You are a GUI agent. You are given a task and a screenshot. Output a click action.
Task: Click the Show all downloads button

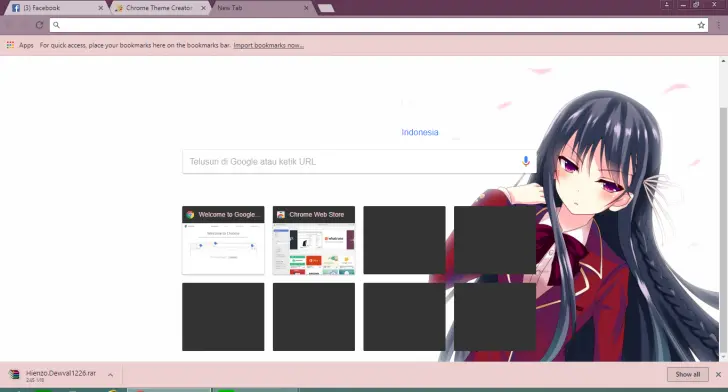[x=688, y=374]
